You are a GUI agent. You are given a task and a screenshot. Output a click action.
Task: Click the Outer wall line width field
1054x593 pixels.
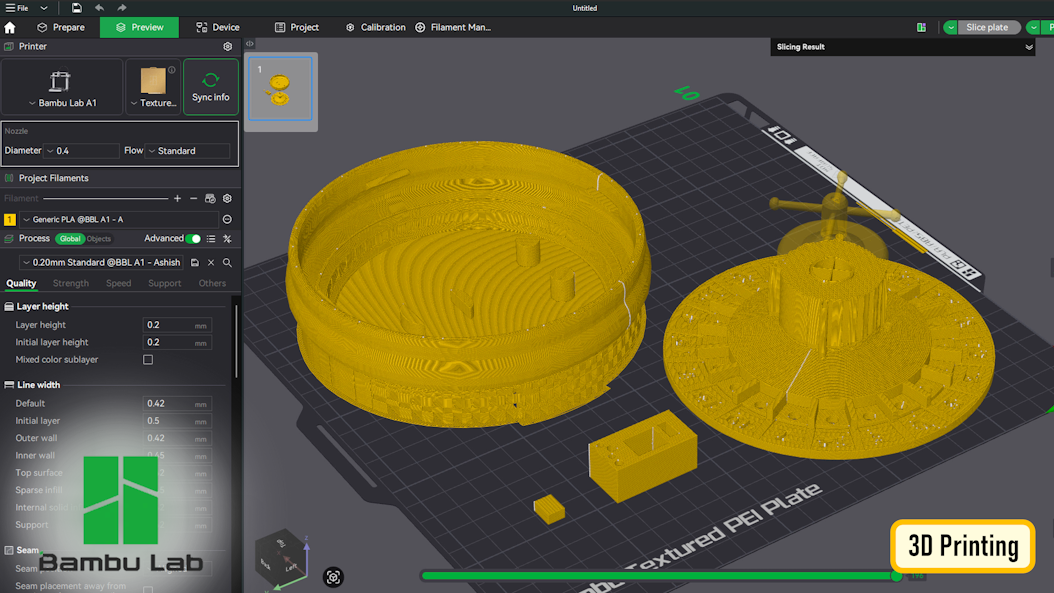177,438
